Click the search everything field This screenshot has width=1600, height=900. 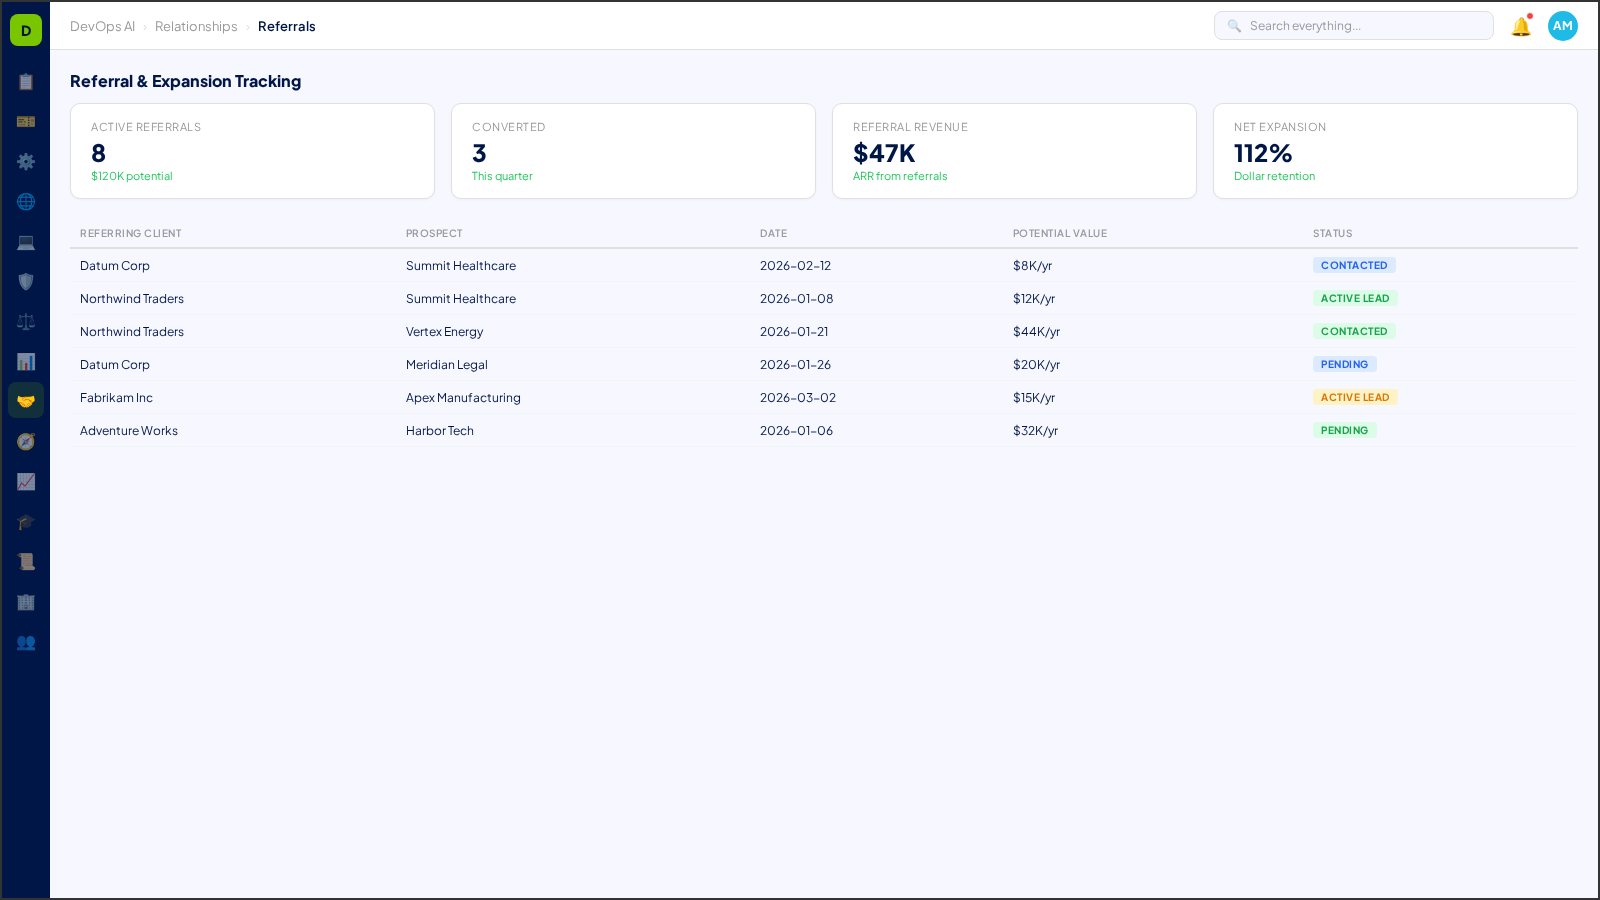click(1353, 25)
